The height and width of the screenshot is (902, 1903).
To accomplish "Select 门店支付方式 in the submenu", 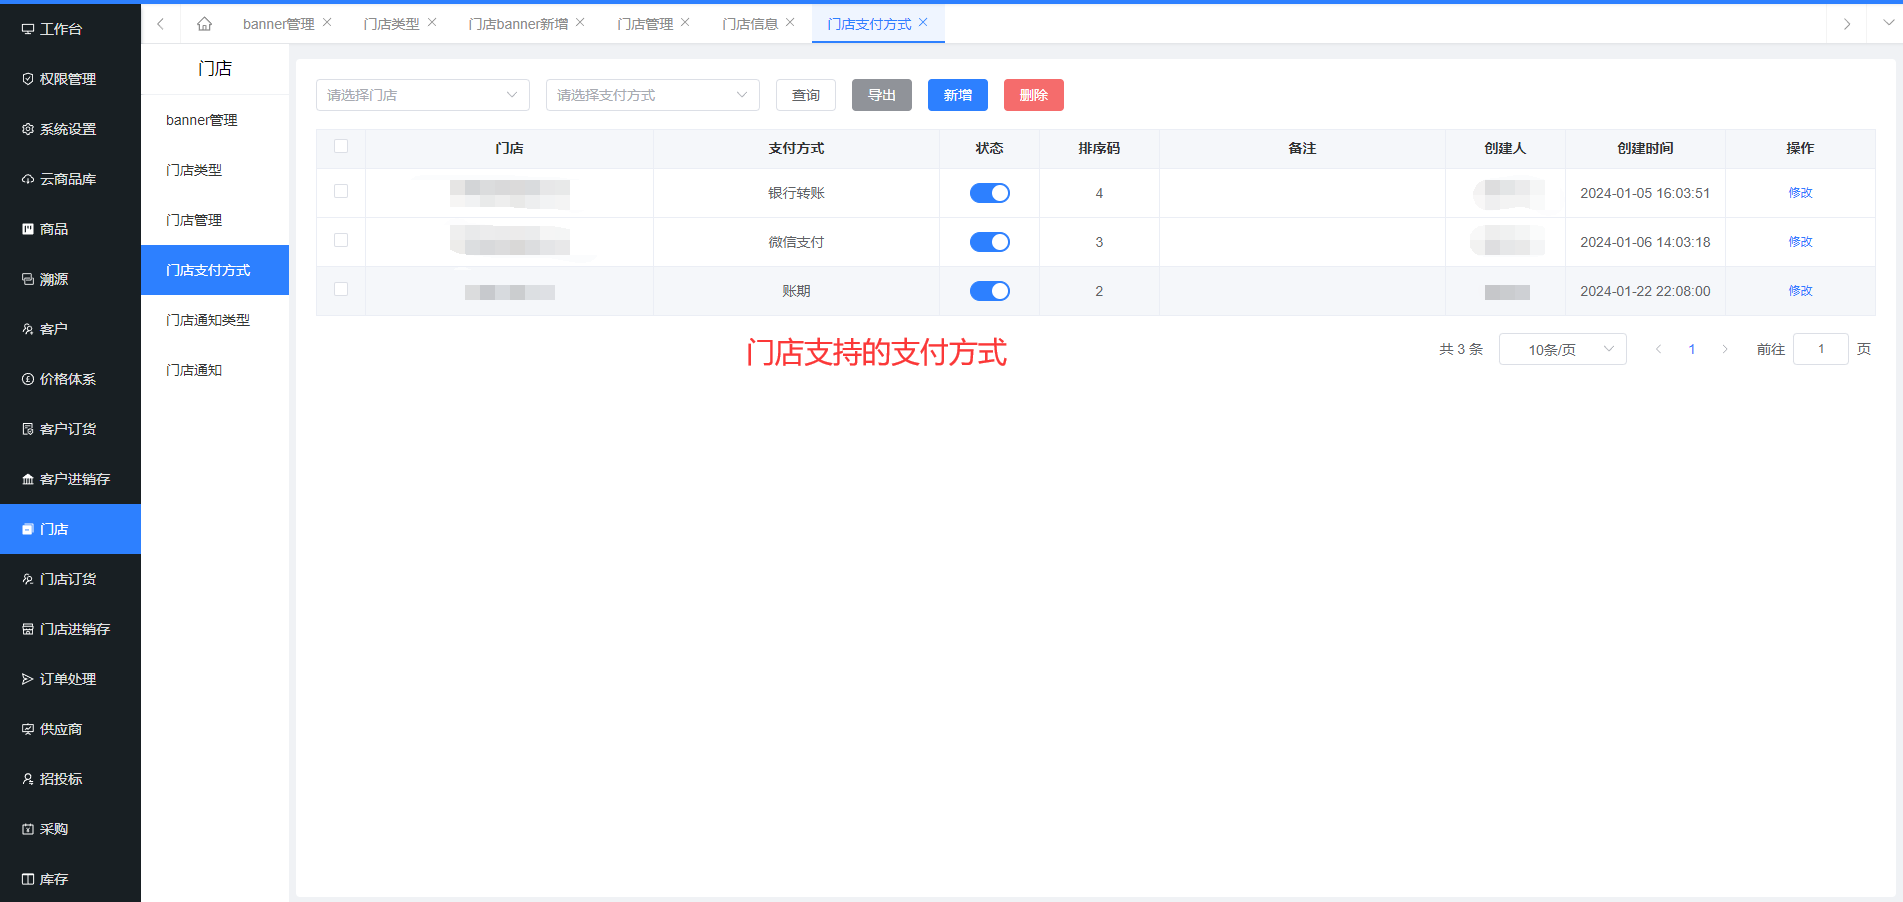I will (215, 270).
